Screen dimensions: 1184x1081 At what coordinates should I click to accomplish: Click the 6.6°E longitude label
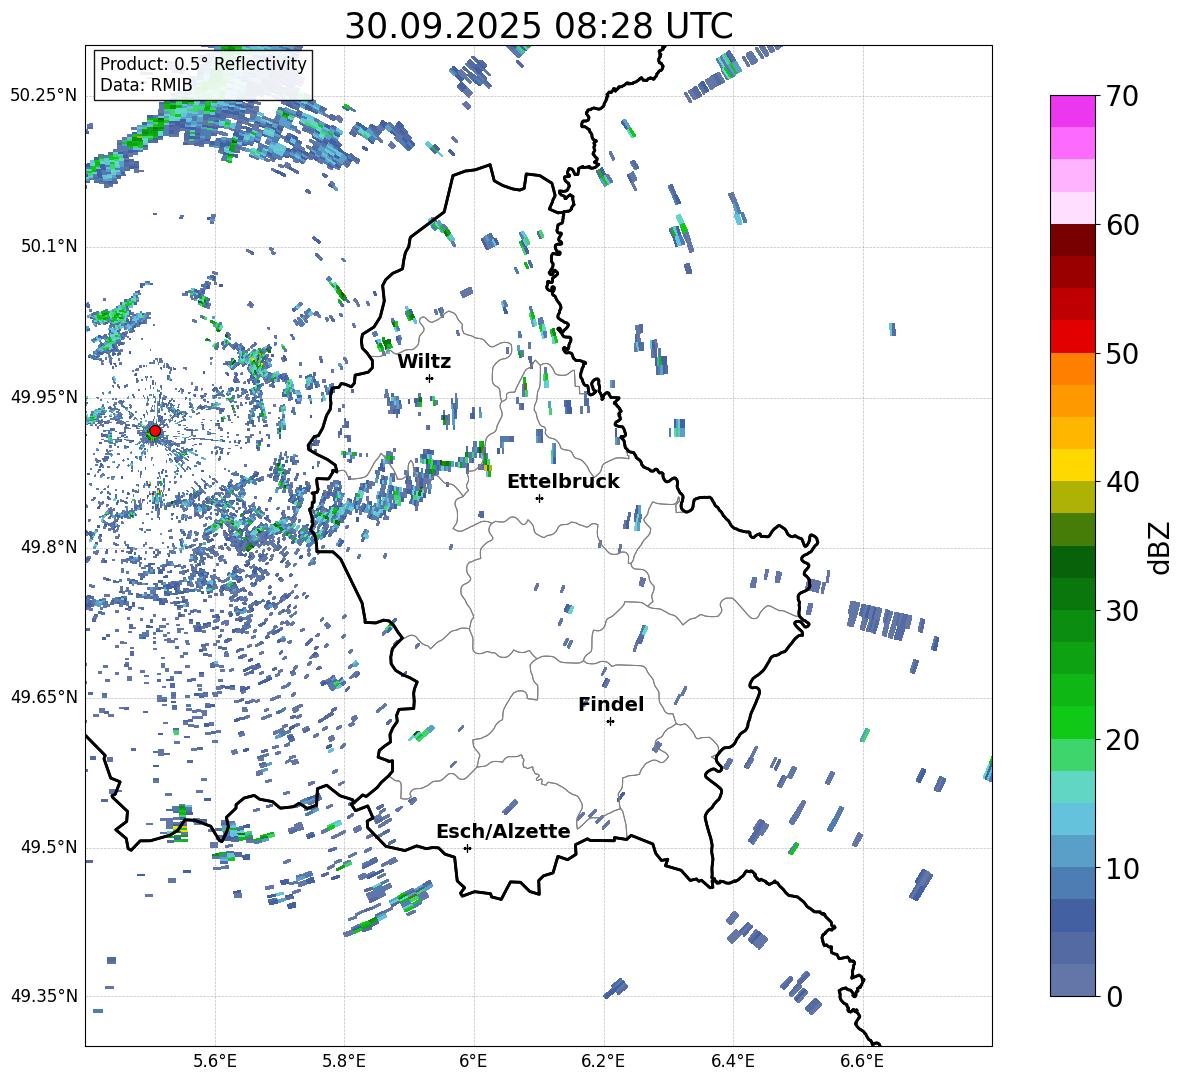862,1062
